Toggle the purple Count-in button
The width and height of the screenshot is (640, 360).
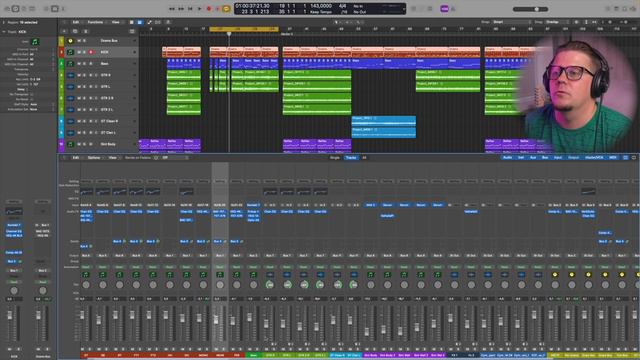(444, 9)
